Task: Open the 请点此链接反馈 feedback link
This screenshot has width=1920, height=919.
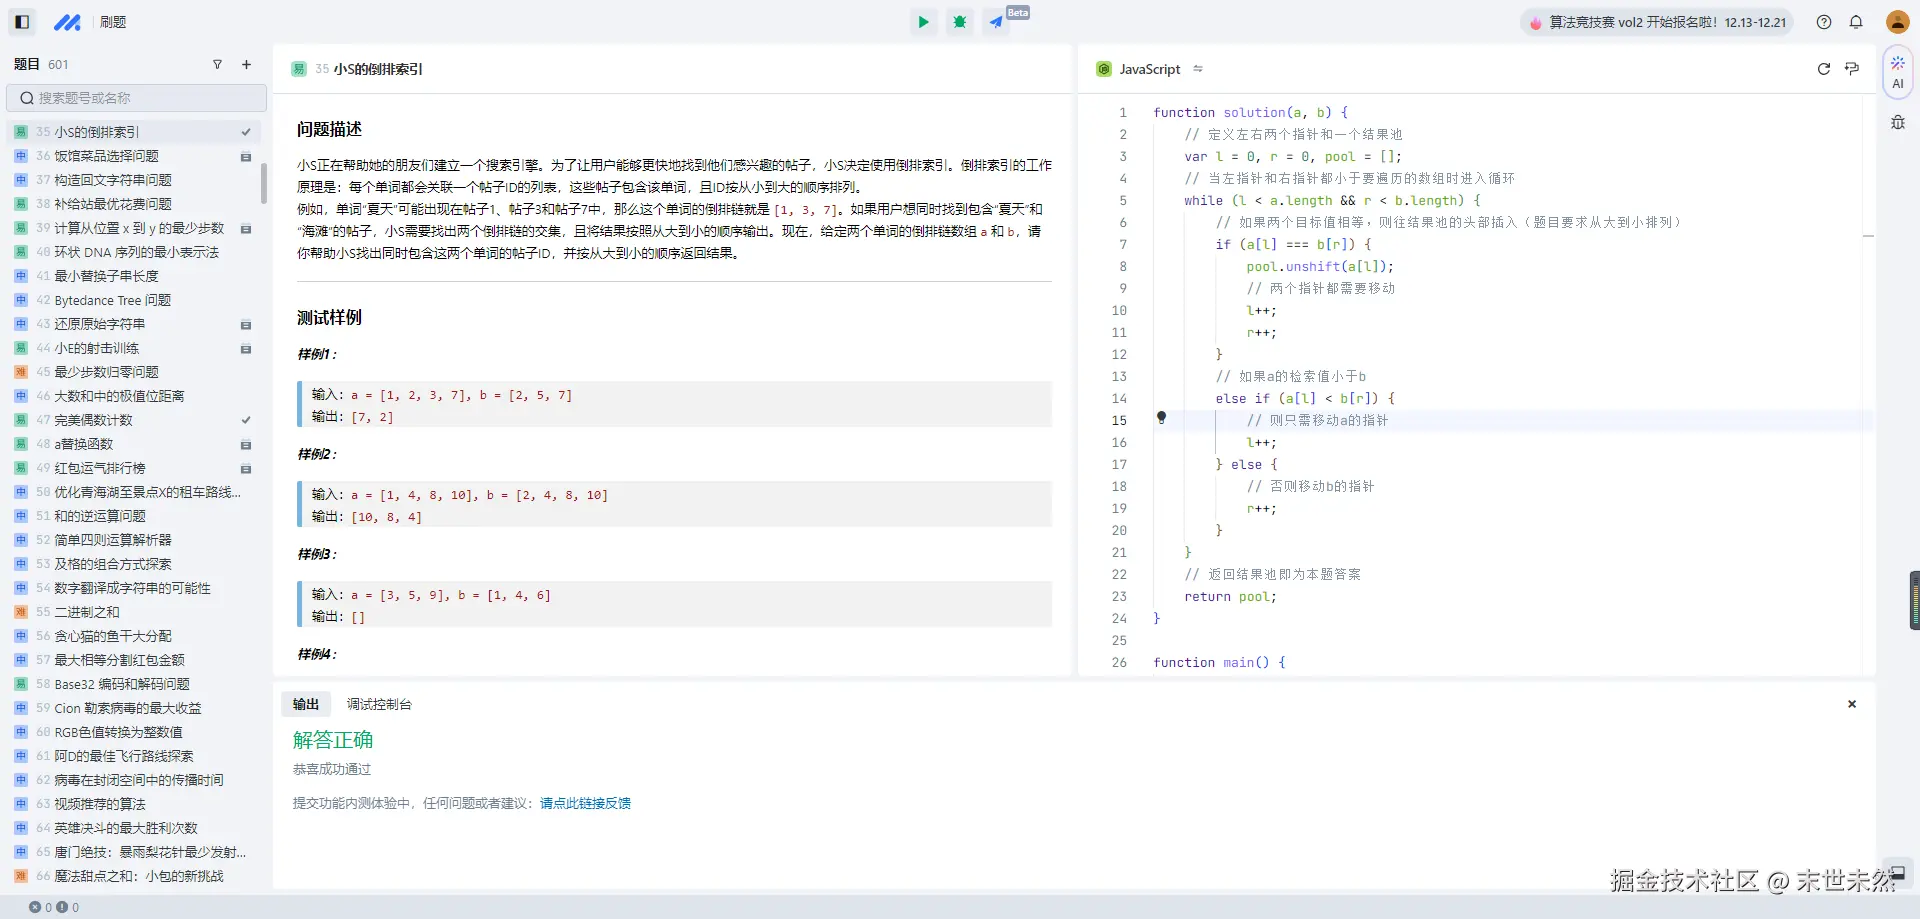Action: click(x=585, y=803)
